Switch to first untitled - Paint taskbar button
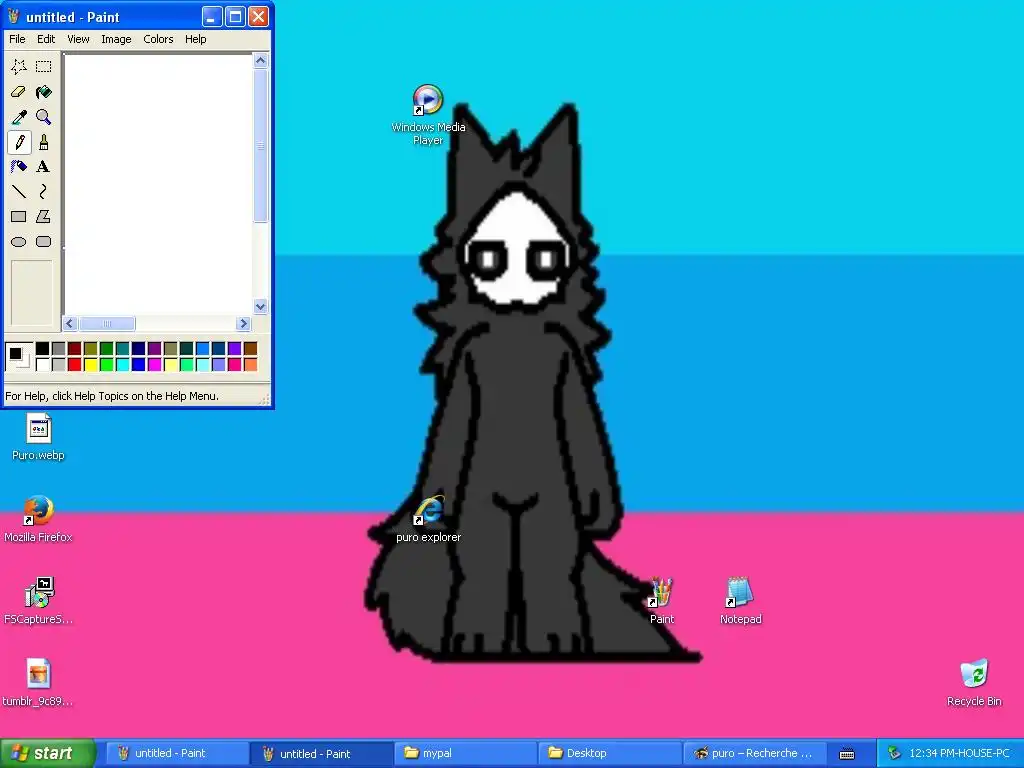This screenshot has width=1024, height=768. tap(176, 754)
